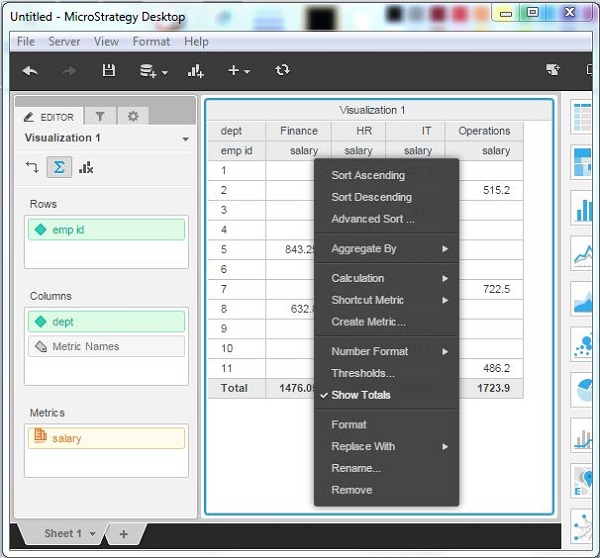The image size is (600, 558).
Task: Select the Network visualization icon
Action: pos(582,527)
